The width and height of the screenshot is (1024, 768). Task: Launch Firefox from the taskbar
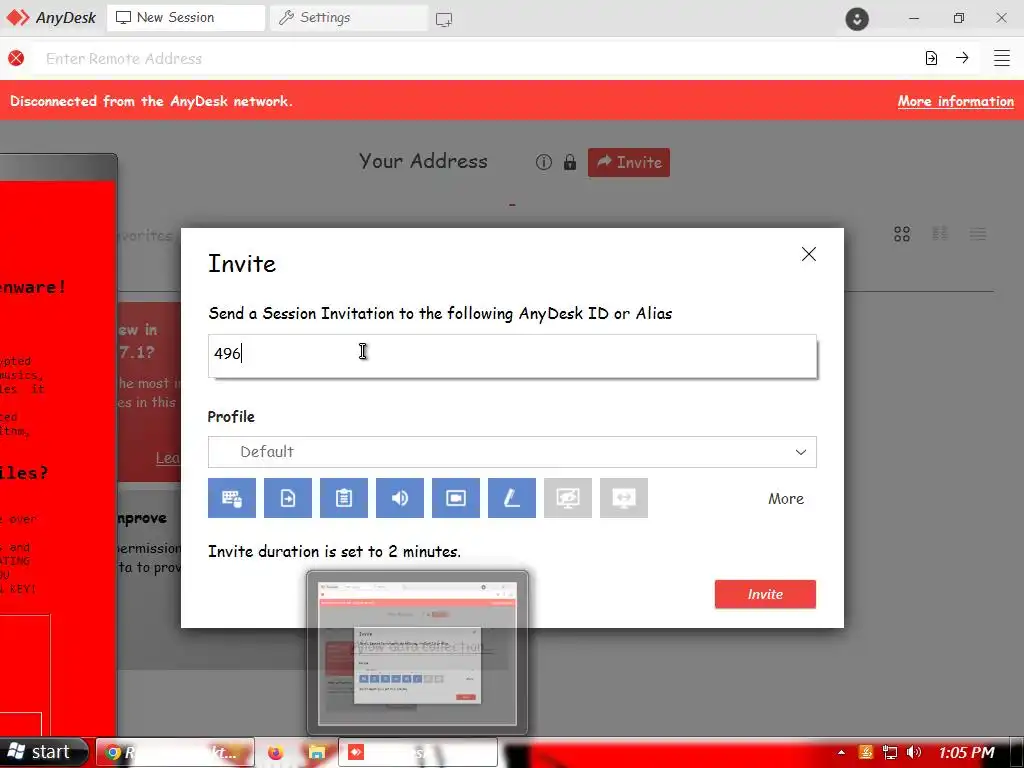tap(276, 753)
